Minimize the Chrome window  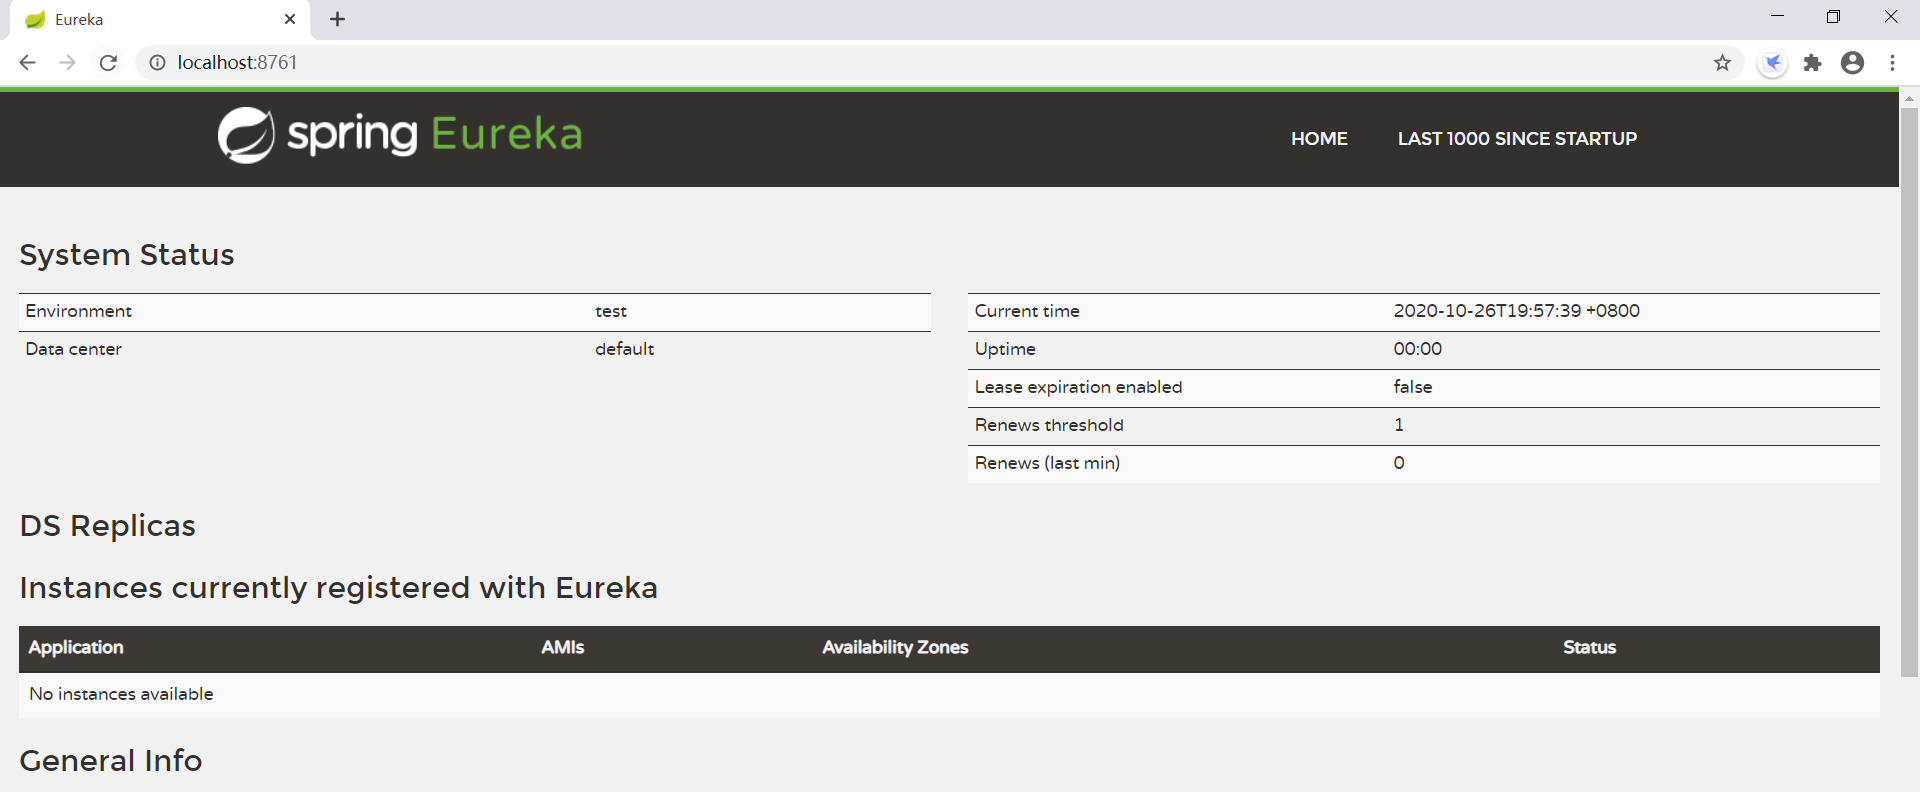1777,16
